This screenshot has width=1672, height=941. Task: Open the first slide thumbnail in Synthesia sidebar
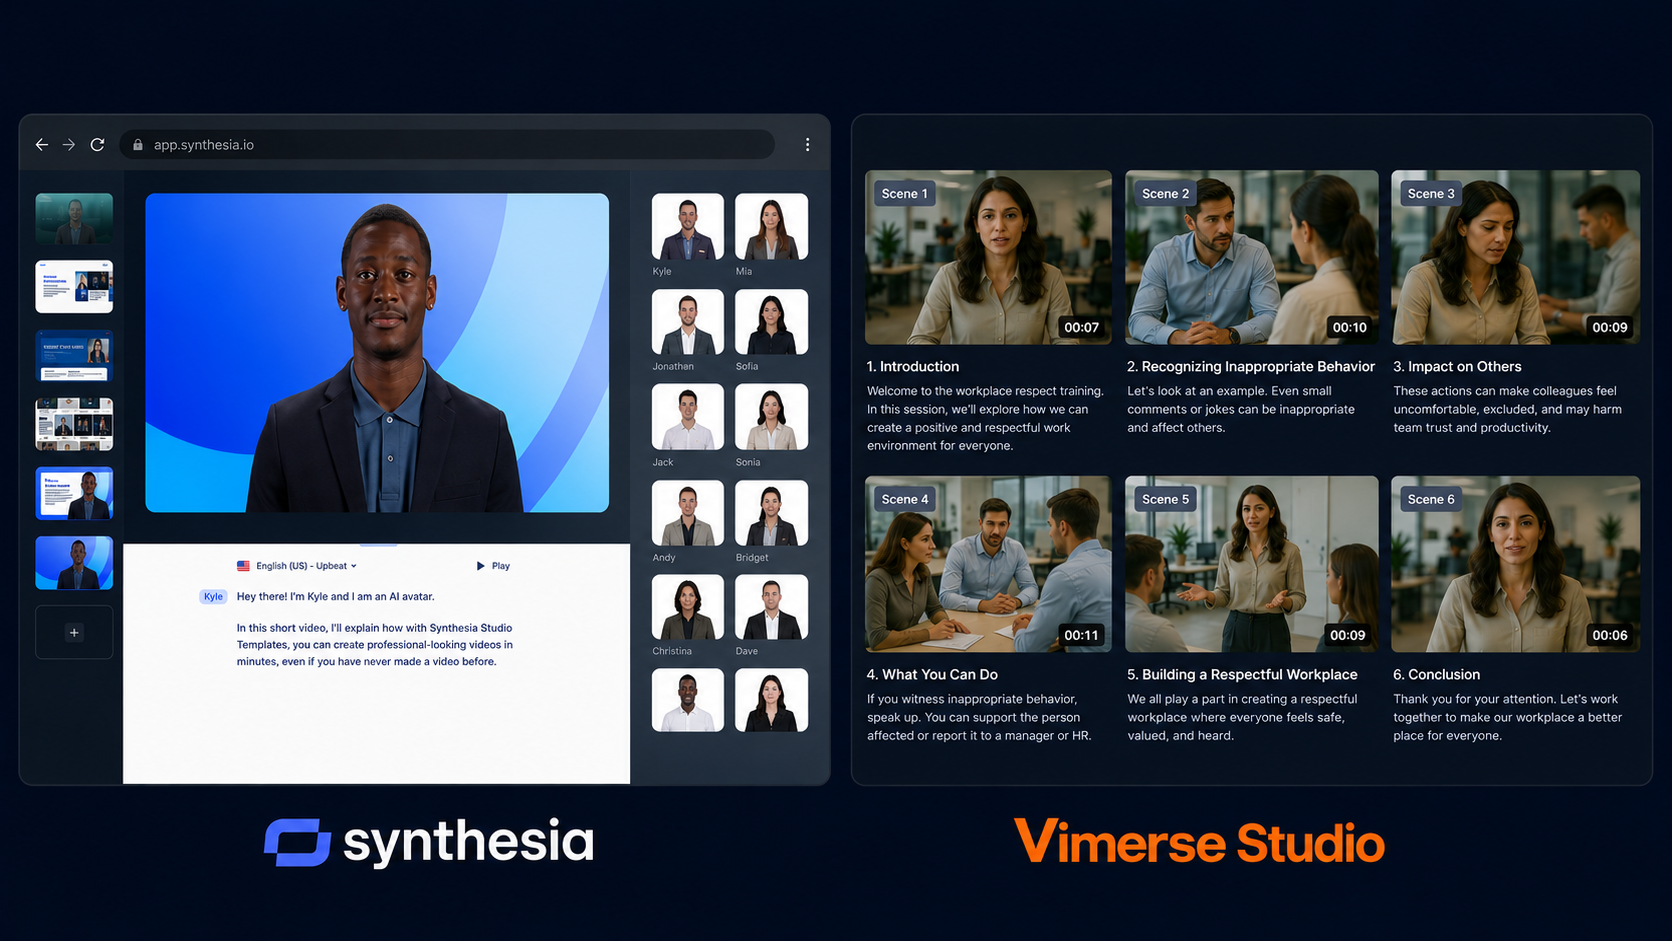click(x=74, y=219)
